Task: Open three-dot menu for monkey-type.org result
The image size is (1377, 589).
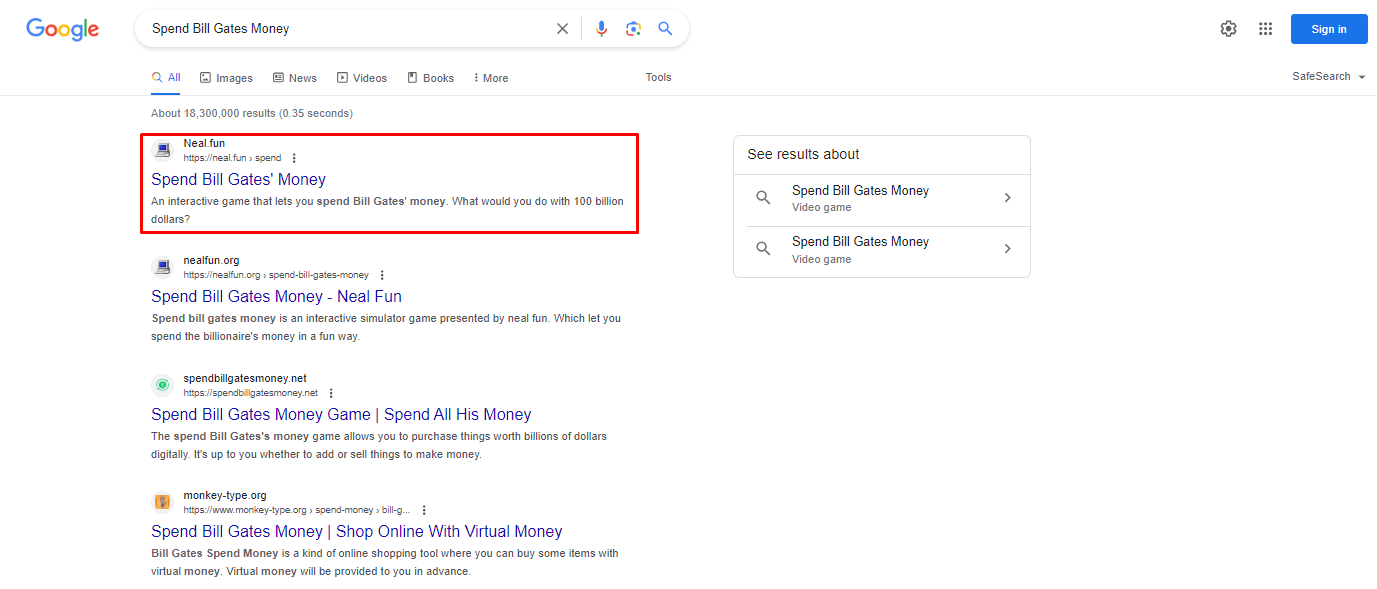Action: click(x=424, y=510)
